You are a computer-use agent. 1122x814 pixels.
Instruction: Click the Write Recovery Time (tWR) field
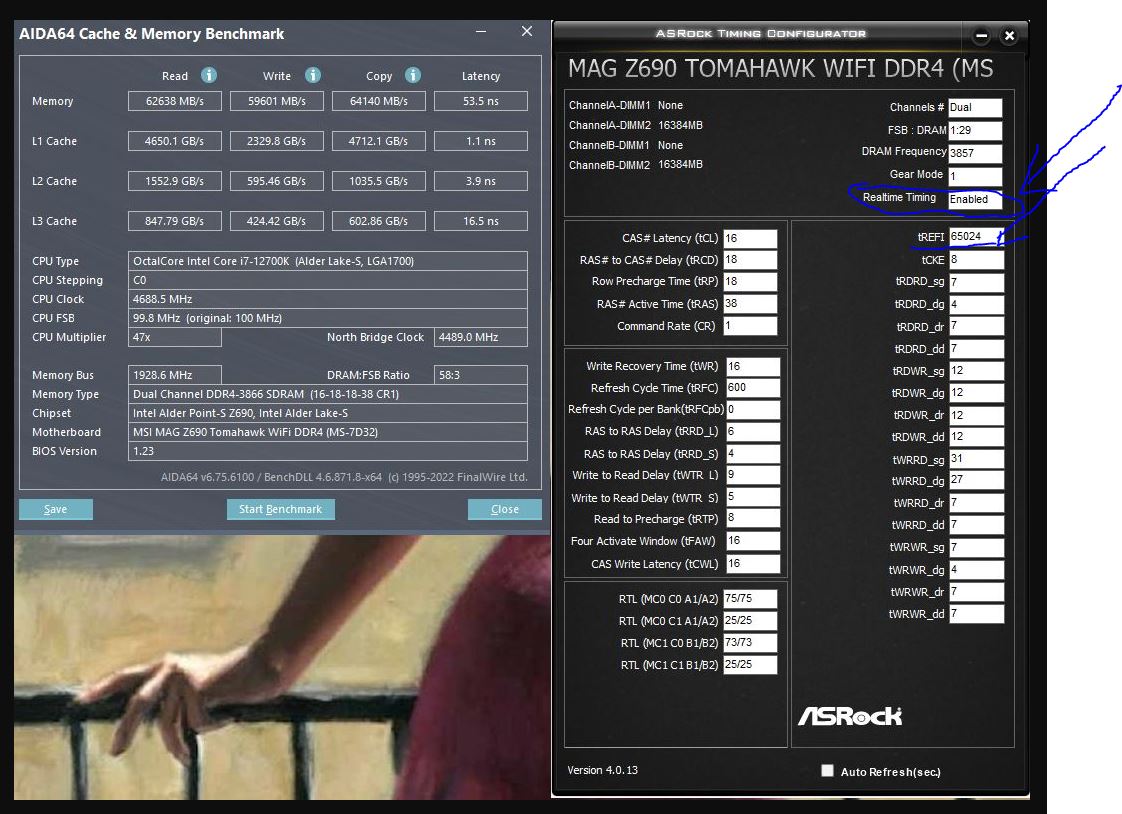point(753,366)
